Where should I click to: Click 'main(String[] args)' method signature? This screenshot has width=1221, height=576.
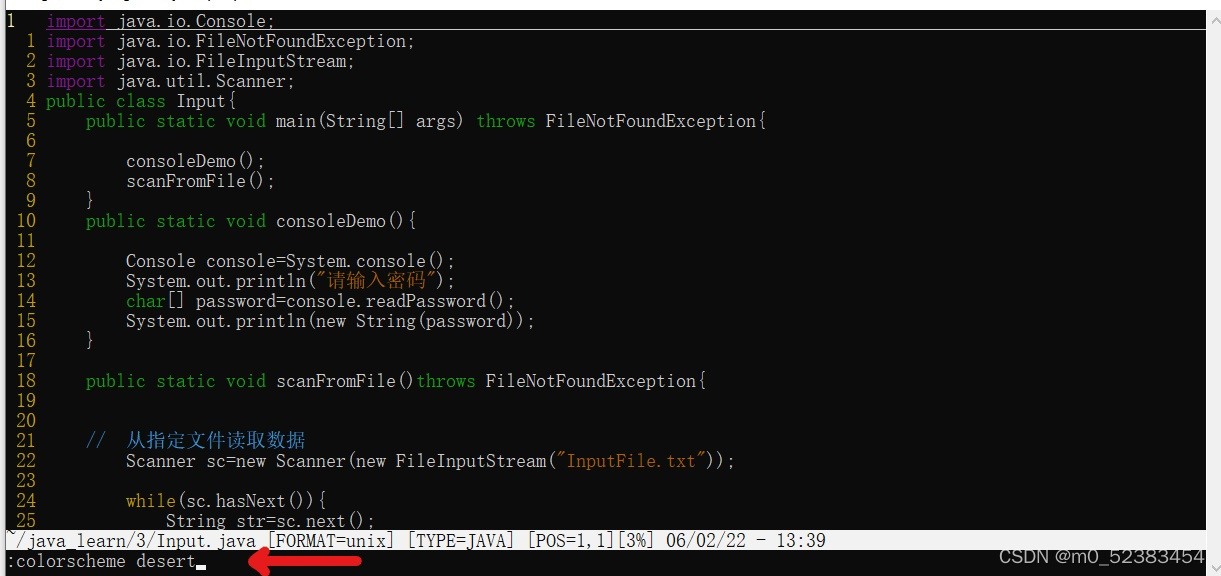(x=370, y=121)
